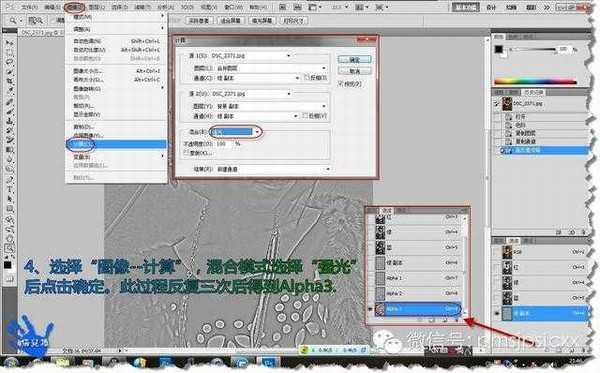Toggle the 预览(P) preview checkbox
This screenshot has height=373, width=600.
[x=341, y=83]
